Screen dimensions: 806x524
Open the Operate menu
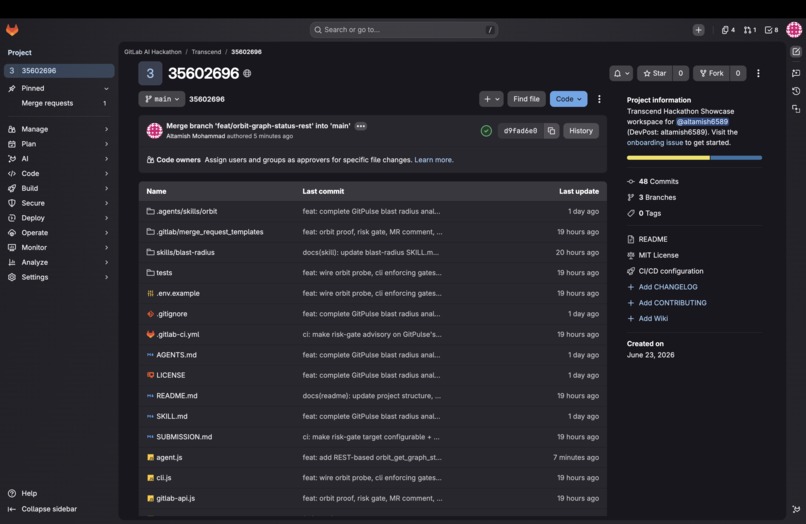pos(59,232)
